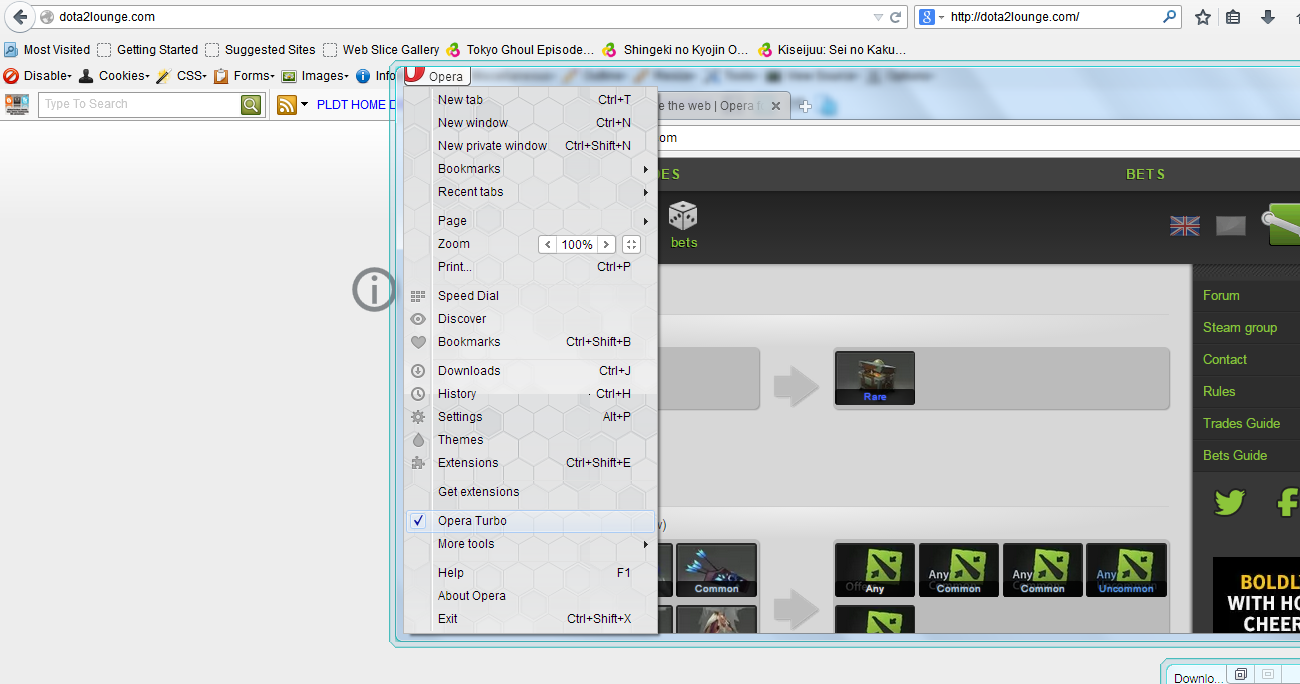This screenshot has width=1300, height=684.
Task: Open the Firefox URL history dropdown arrow
Action: [878, 17]
